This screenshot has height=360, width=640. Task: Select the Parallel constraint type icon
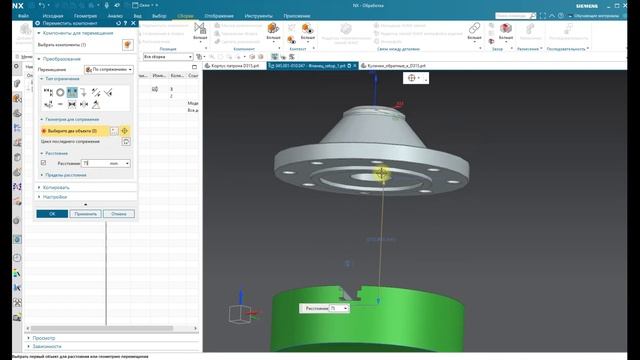[96, 92]
